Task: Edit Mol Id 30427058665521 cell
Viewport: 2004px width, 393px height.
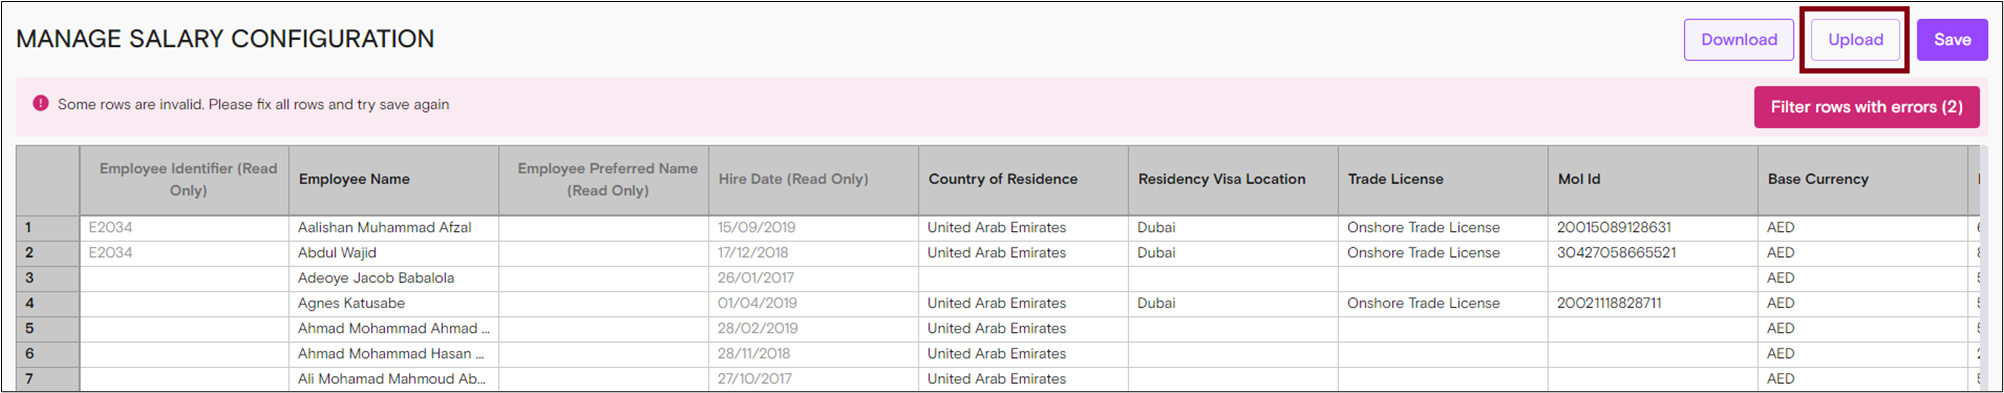Action: 1653,253
